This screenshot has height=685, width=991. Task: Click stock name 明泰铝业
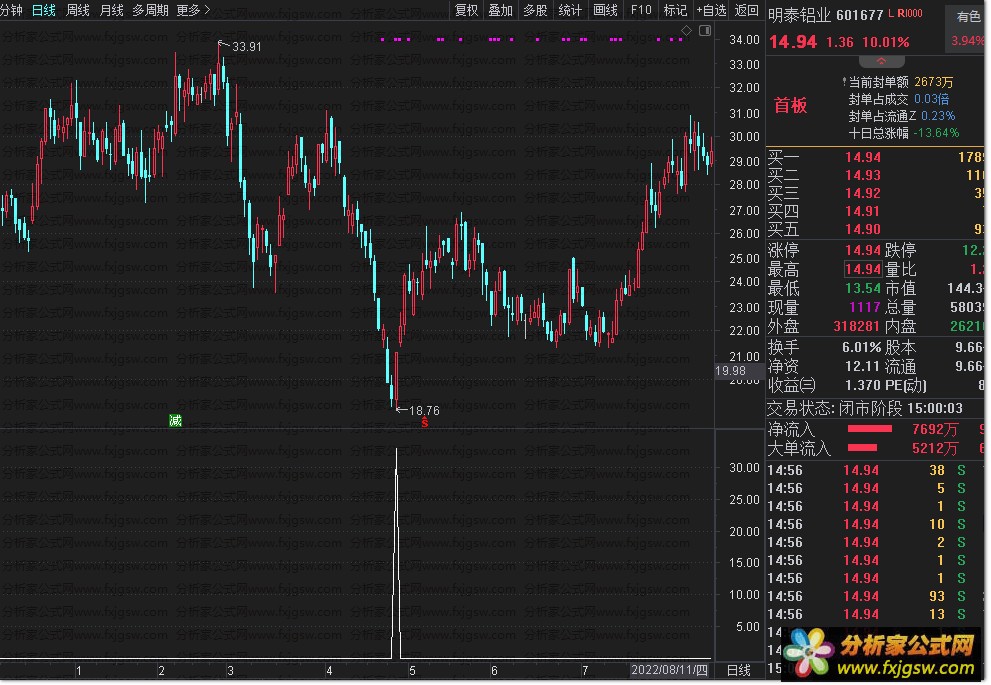tap(799, 15)
